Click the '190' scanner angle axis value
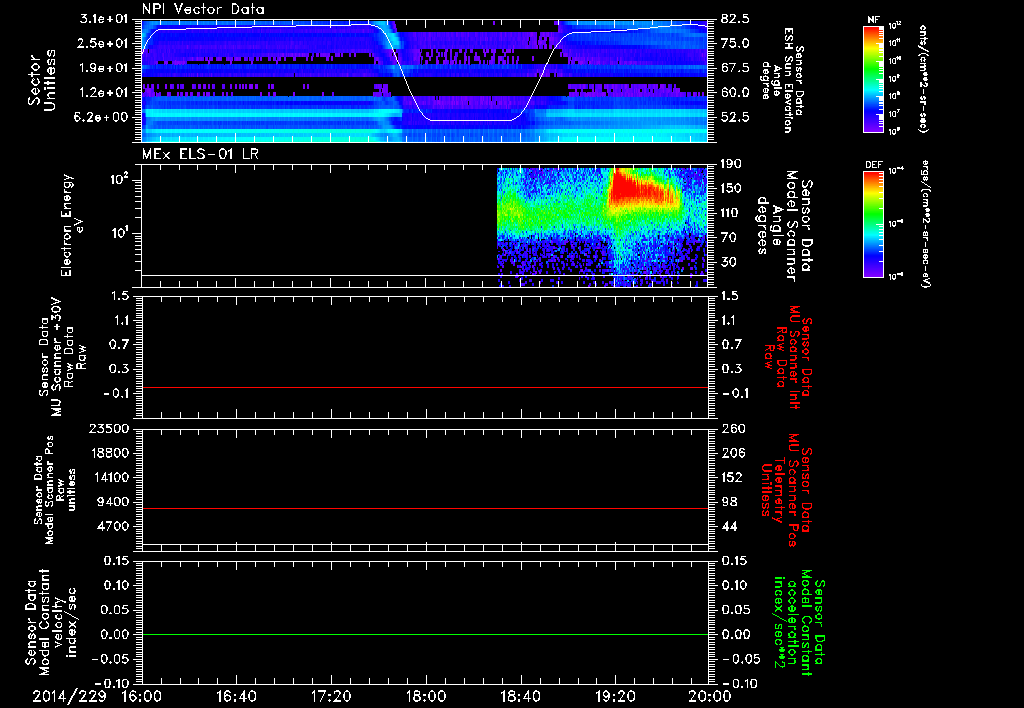This screenshot has height=708, width=1024. tap(732, 164)
